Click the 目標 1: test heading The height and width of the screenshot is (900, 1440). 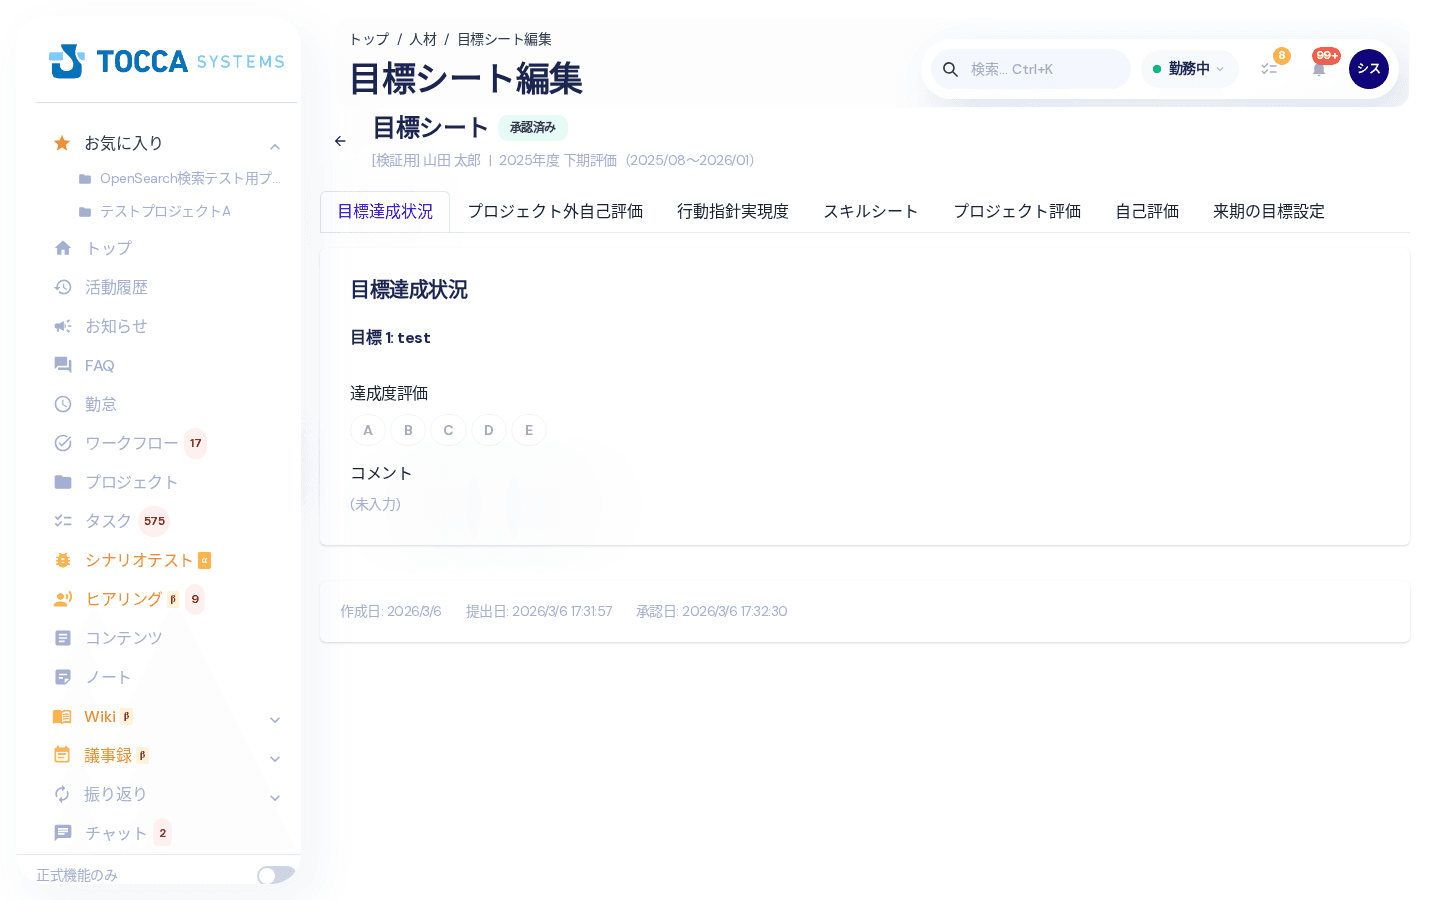pyautogui.click(x=390, y=338)
